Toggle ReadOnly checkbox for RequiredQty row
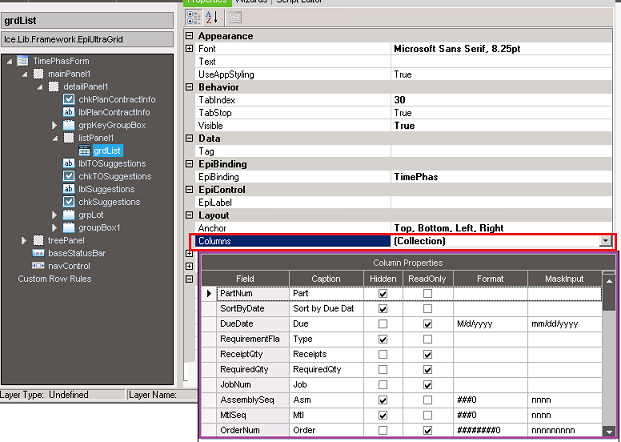 [427, 370]
